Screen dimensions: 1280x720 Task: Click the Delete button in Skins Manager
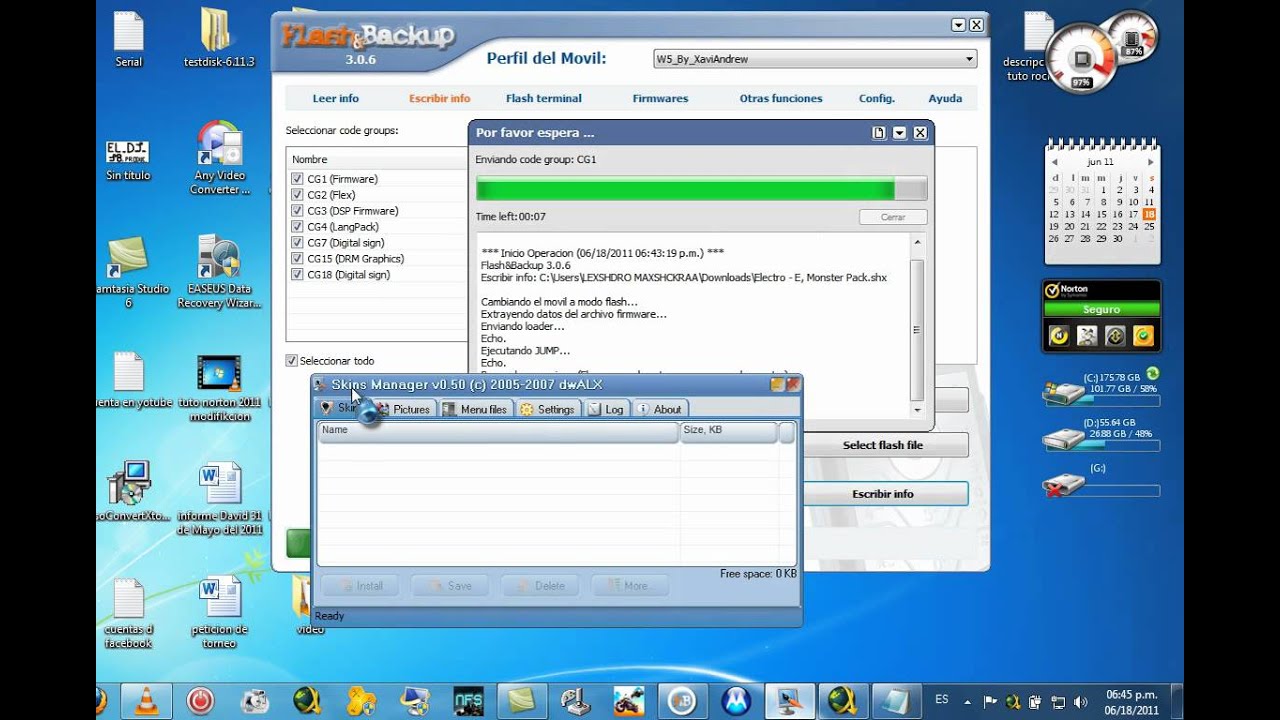click(540, 586)
